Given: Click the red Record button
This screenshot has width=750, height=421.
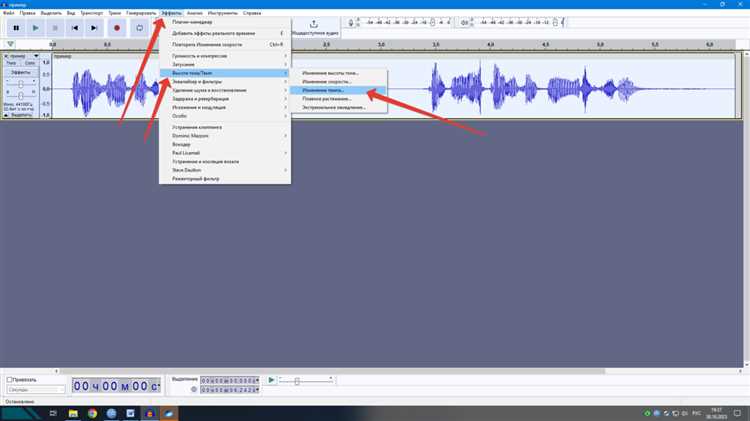Looking at the screenshot, I should (x=117, y=28).
